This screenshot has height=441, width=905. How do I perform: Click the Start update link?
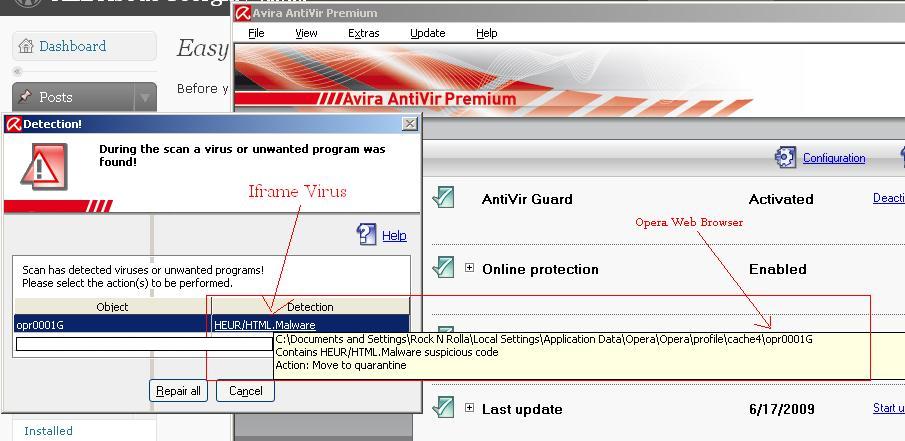pos(889,408)
